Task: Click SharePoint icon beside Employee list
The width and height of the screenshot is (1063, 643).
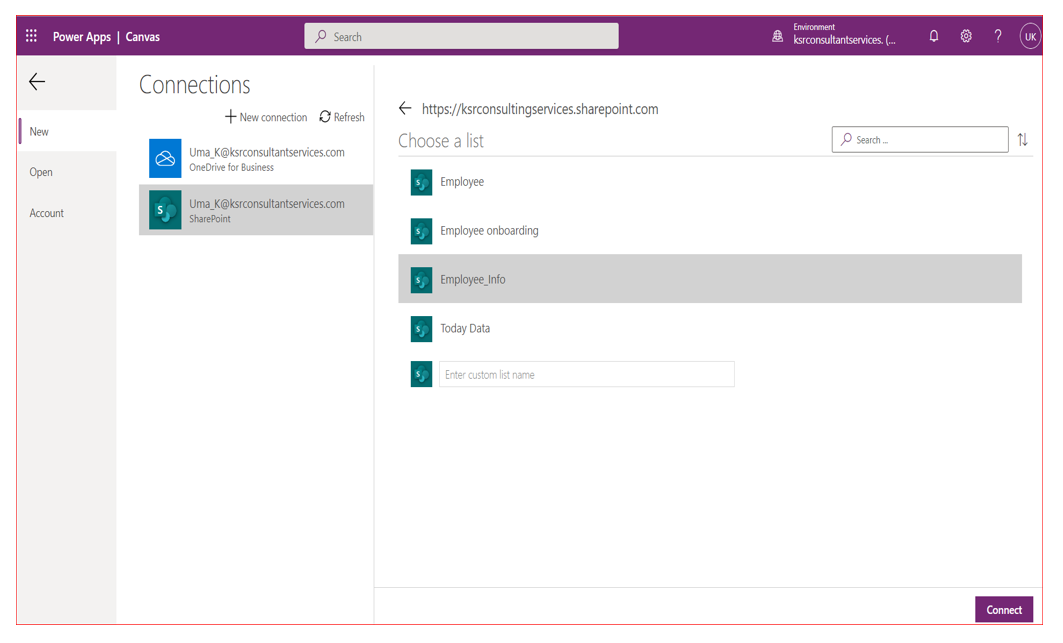Action: click(x=421, y=182)
